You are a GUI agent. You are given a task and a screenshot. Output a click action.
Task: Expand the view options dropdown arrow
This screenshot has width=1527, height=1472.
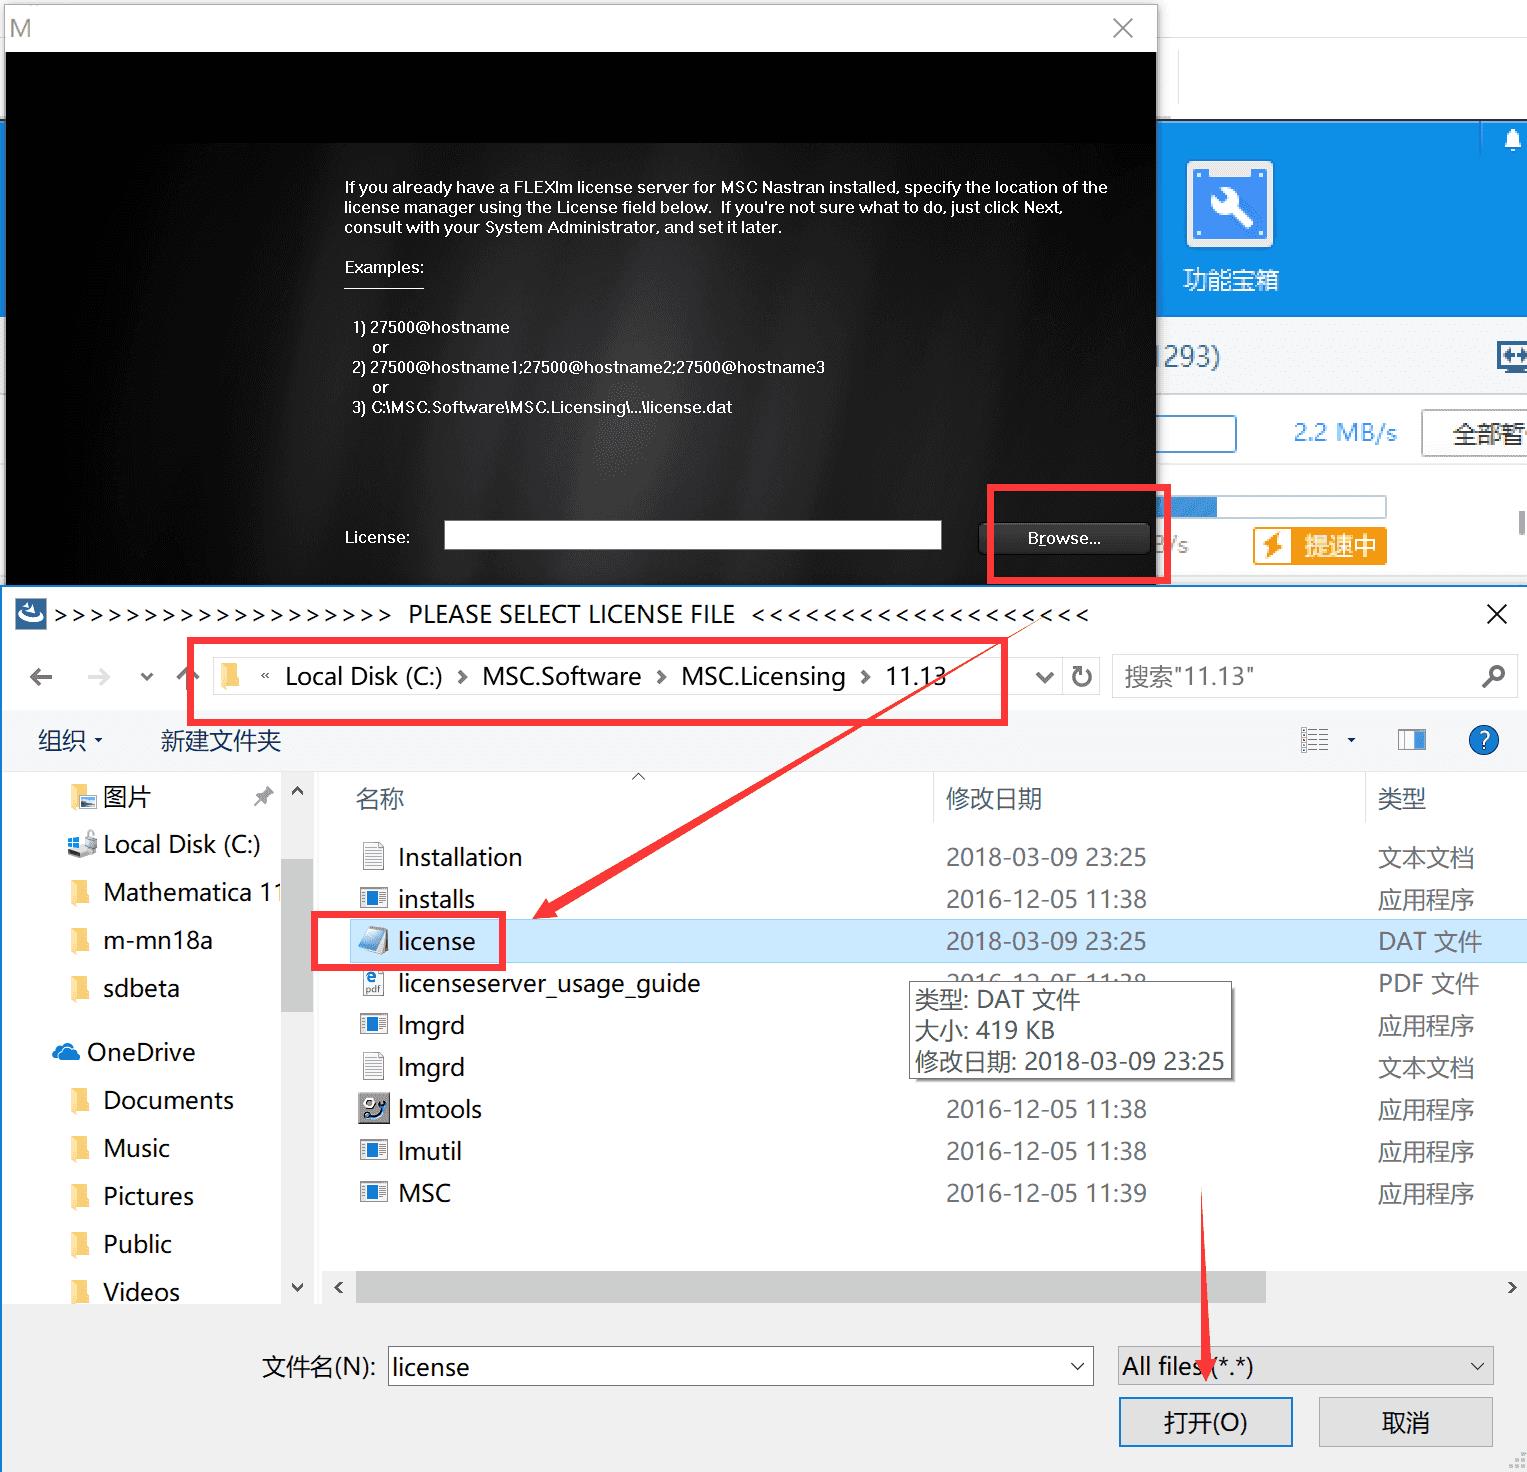click(x=1351, y=740)
